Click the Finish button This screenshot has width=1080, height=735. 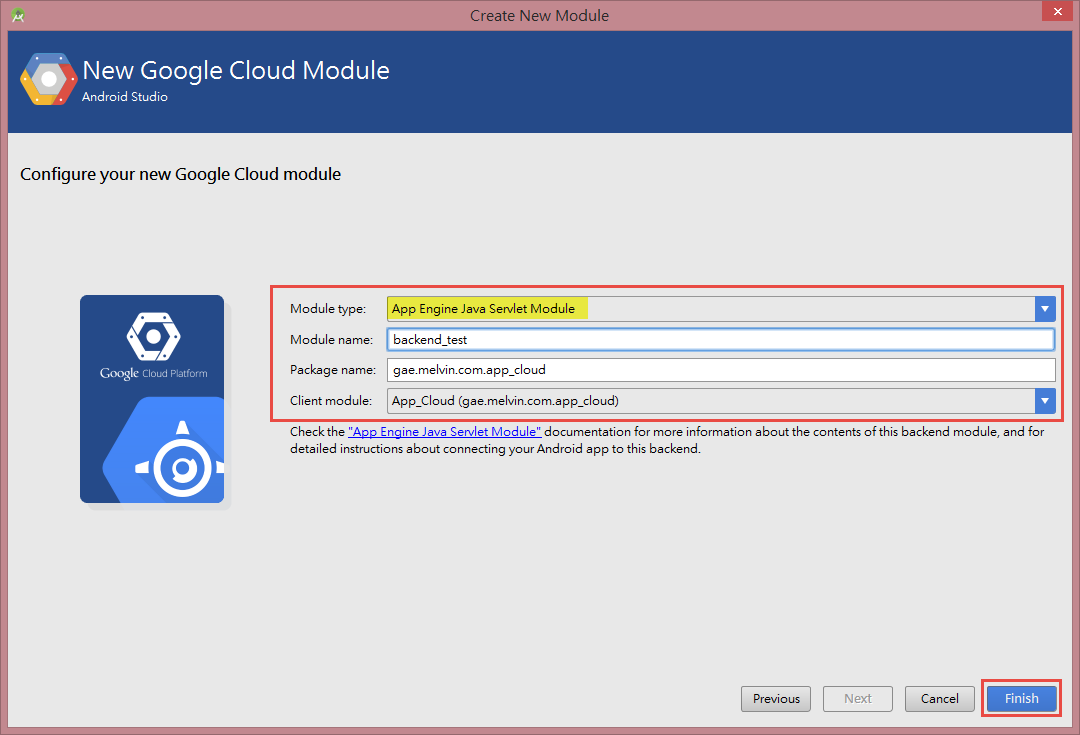(1021, 698)
